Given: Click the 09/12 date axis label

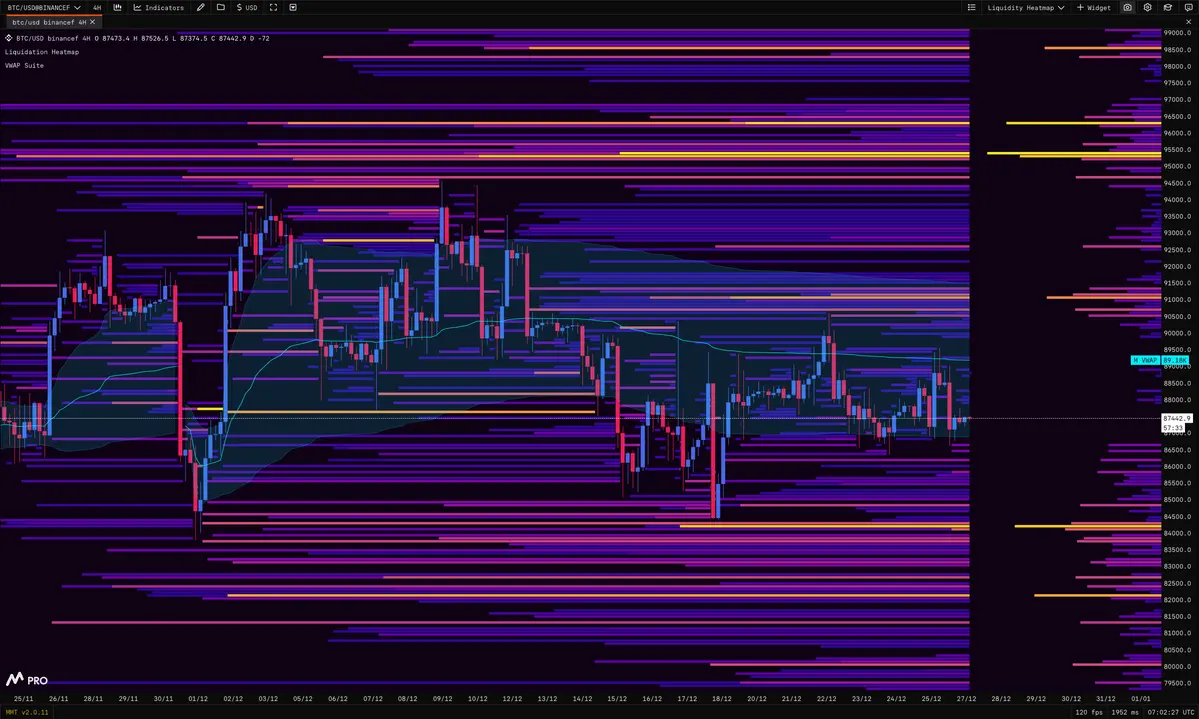Looking at the screenshot, I should 443,698.
